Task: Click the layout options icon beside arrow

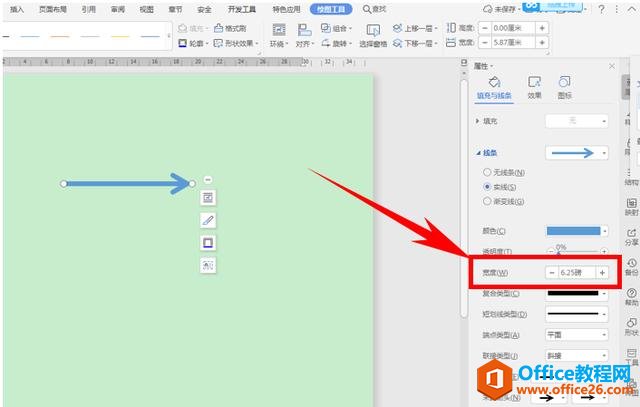Action: [x=208, y=197]
